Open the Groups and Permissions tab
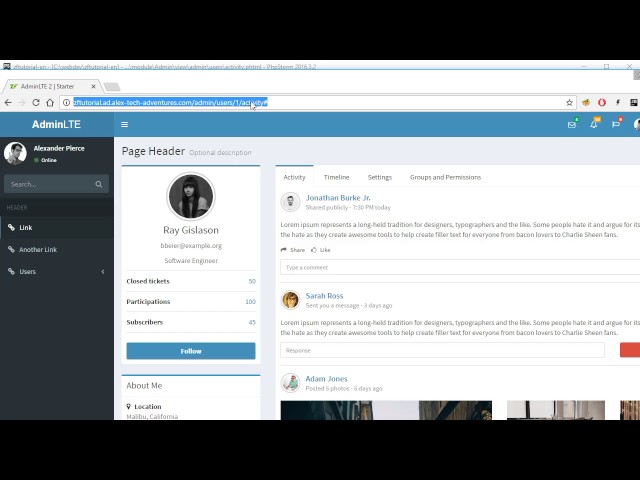Viewport: 640px width, 480px height. (445, 177)
